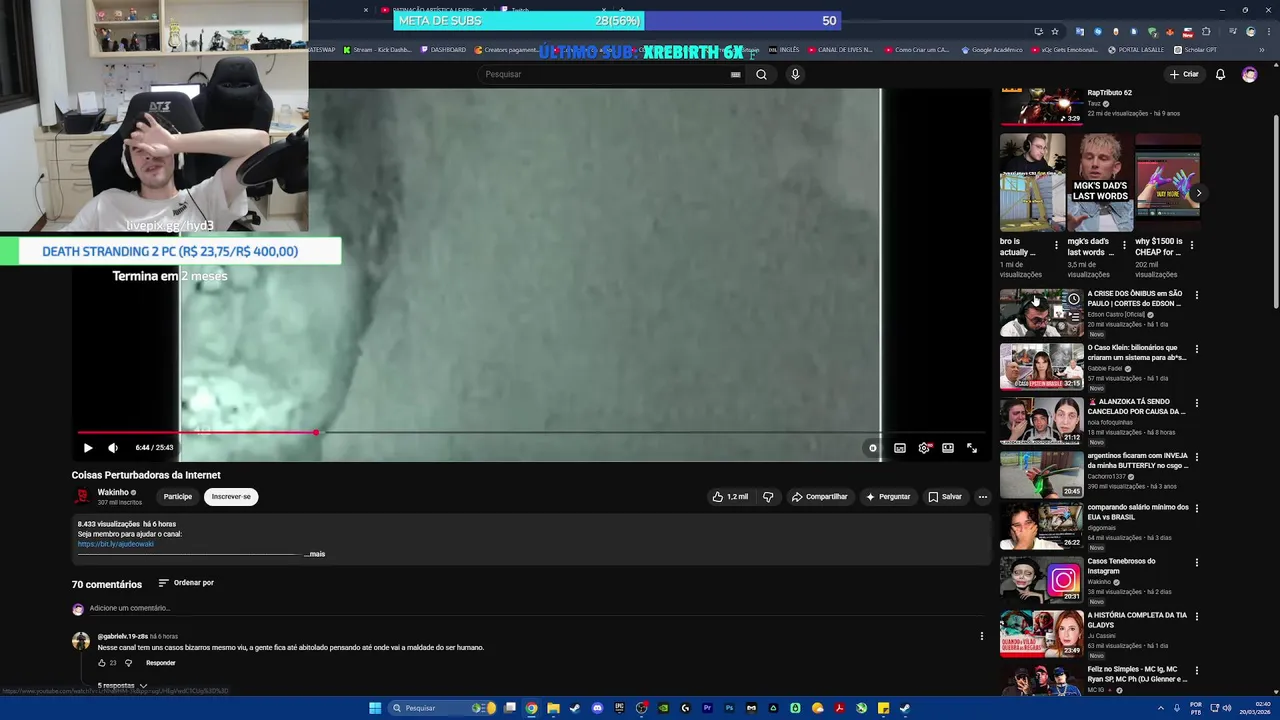This screenshot has width=1280, height=720.
Task: Open options for 'mgk's dad's last words' short
Action: (1124, 245)
